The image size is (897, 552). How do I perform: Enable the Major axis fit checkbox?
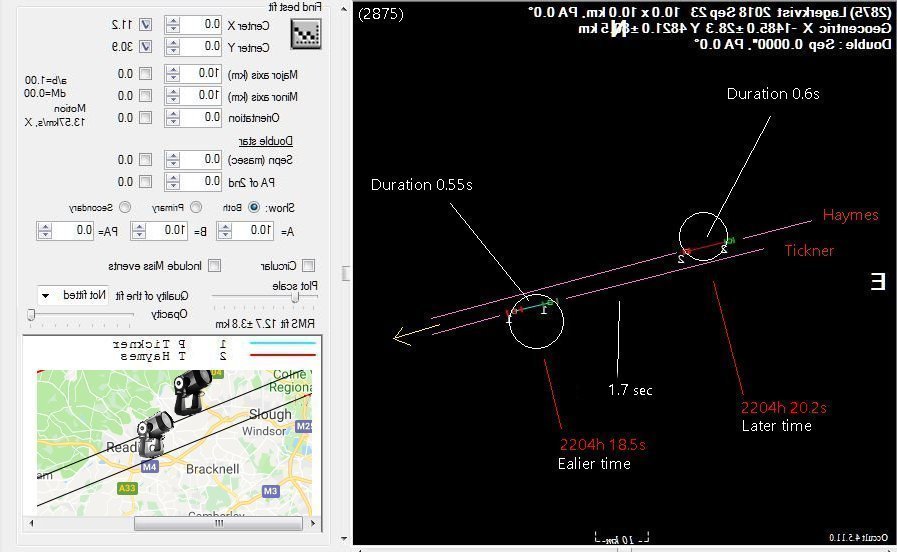145,74
